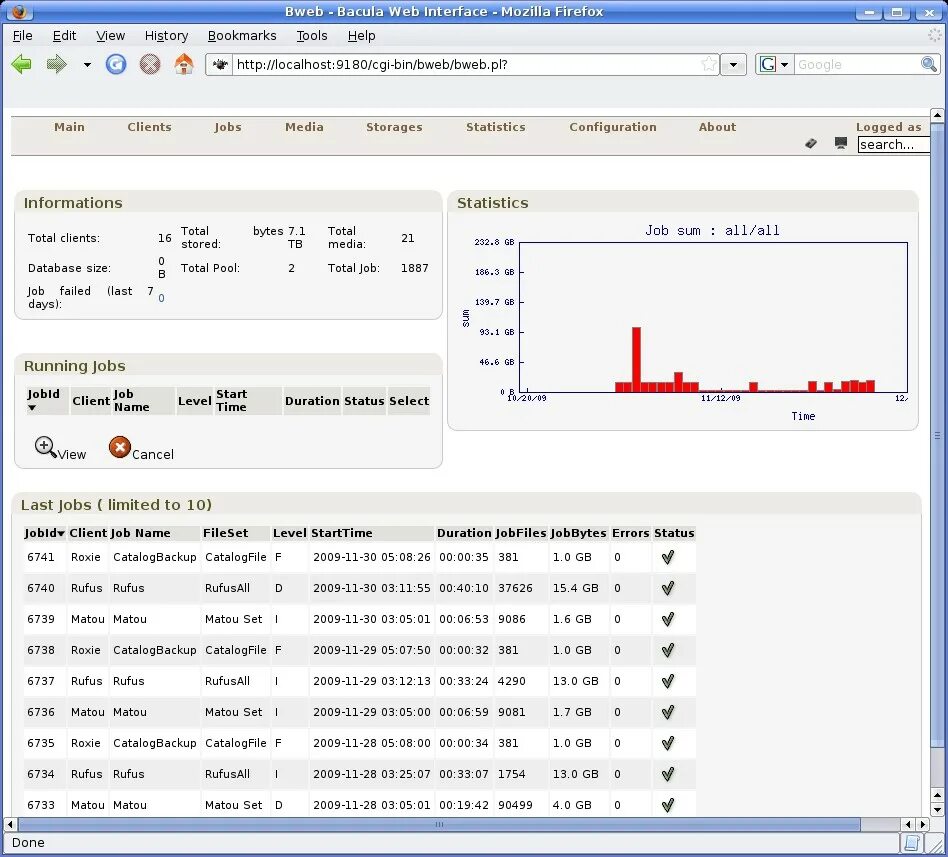Click the Google search magnifier icon
Screen dimensions: 948x857
tap(929, 64)
